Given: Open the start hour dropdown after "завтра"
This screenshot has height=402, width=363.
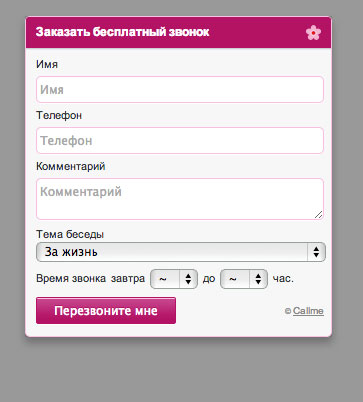Looking at the screenshot, I should click(x=174, y=279).
